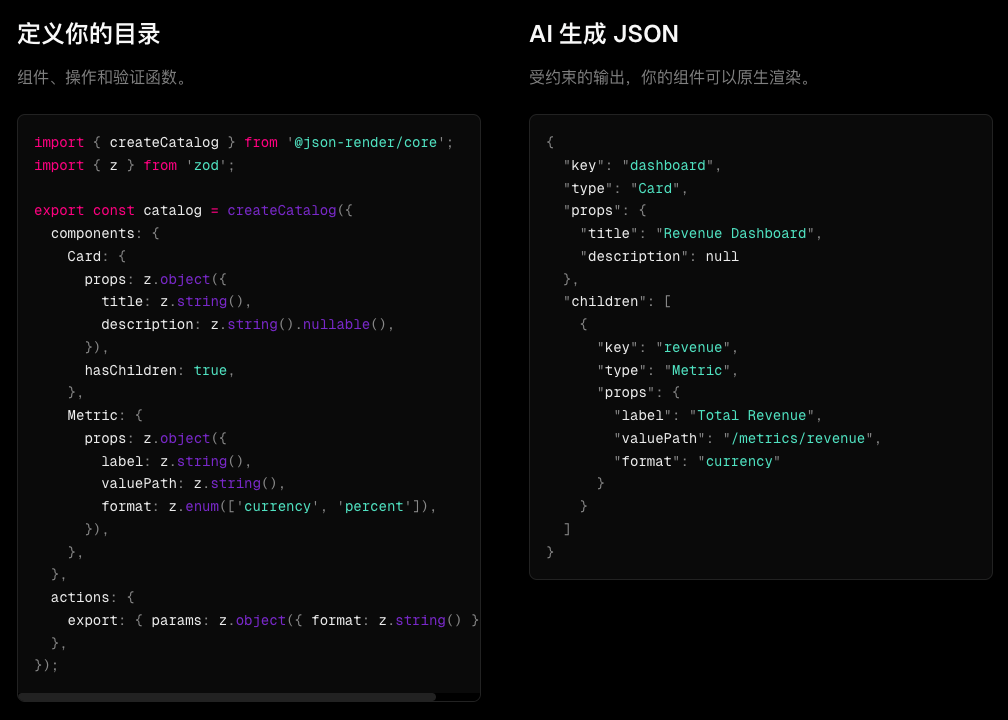The height and width of the screenshot is (720, 1008).
Task: Click the left code block's horizontal scrollbar
Action: point(227,696)
